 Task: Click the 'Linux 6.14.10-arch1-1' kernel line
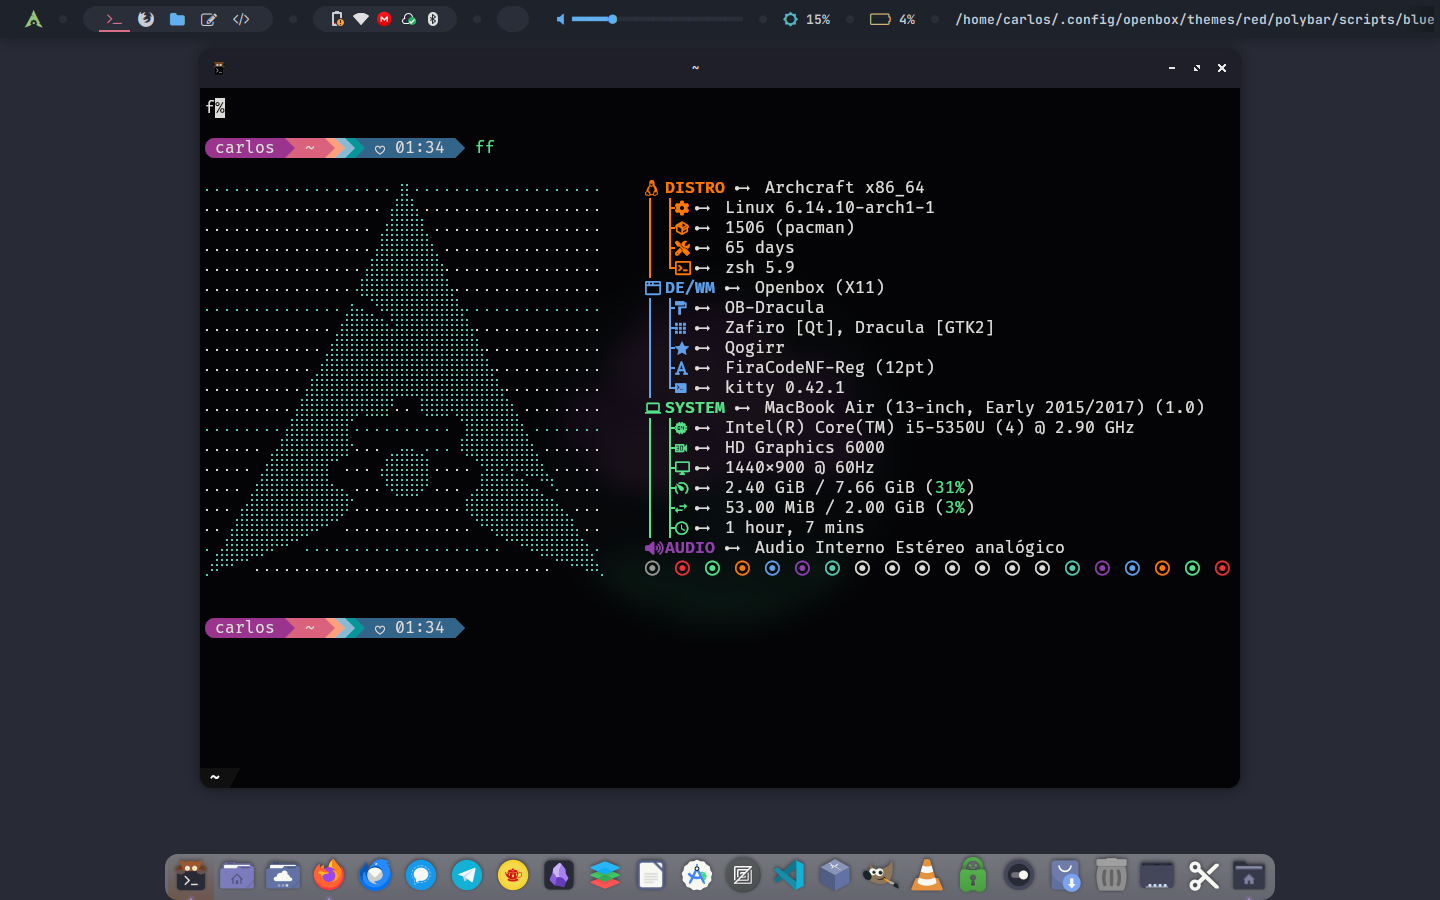tap(830, 207)
